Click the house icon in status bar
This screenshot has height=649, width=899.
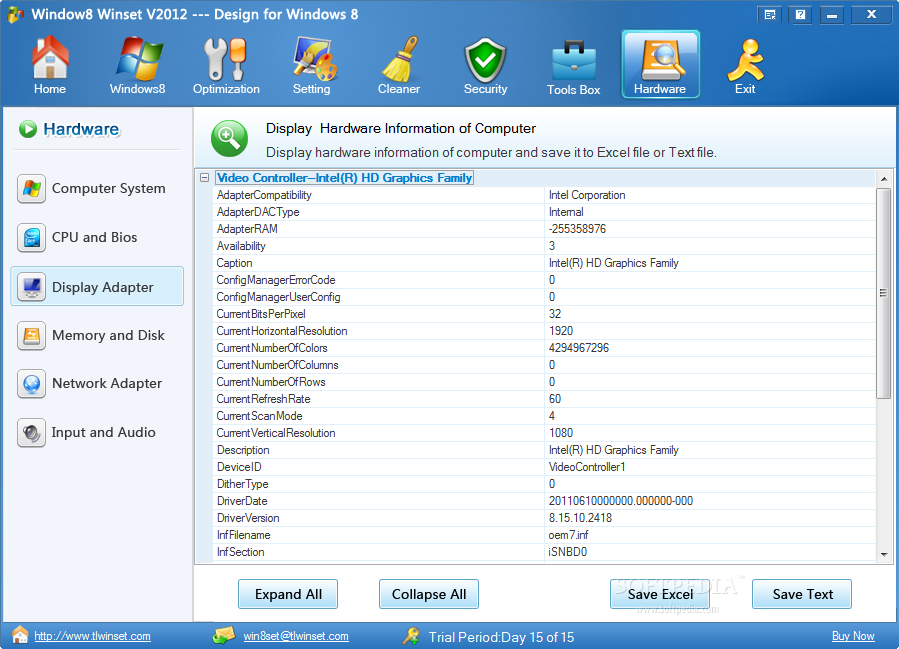coord(20,635)
